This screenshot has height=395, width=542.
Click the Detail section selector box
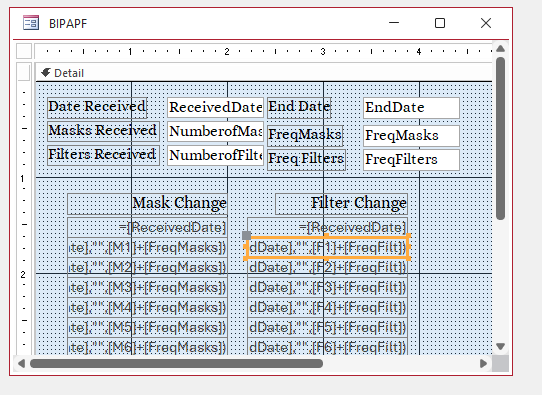tap(24, 72)
